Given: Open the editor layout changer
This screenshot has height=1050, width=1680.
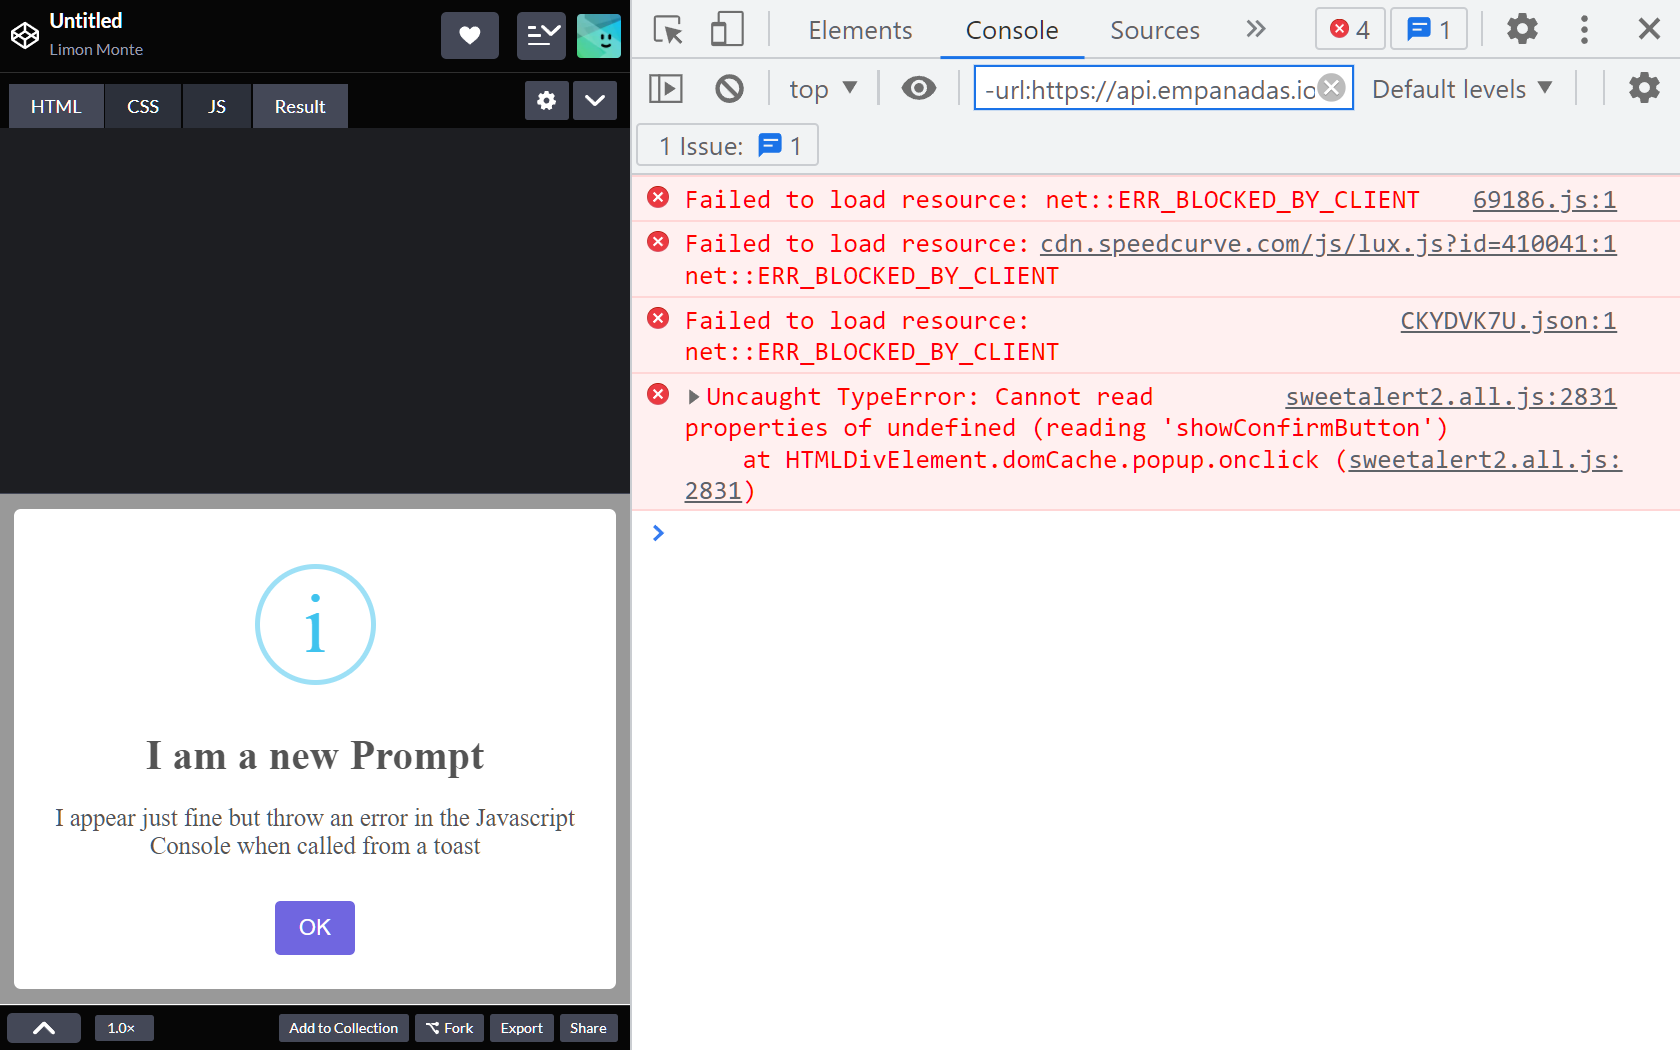Looking at the screenshot, I should click(541, 35).
